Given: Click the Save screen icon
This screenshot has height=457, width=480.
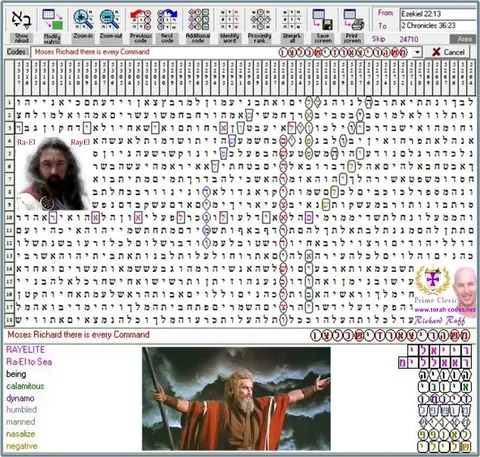Looking at the screenshot, I should coord(322,19).
